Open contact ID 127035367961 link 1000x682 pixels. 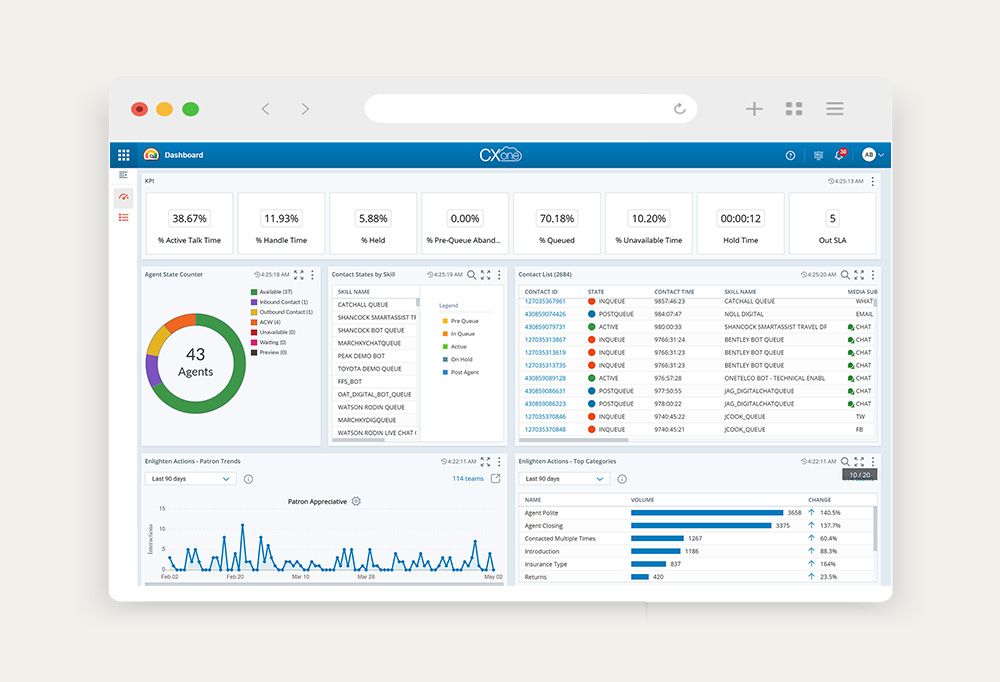coord(545,301)
